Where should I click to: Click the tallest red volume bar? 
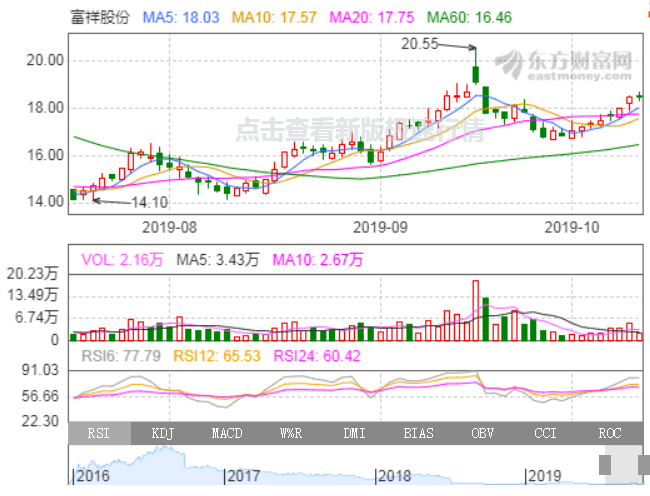tap(475, 311)
